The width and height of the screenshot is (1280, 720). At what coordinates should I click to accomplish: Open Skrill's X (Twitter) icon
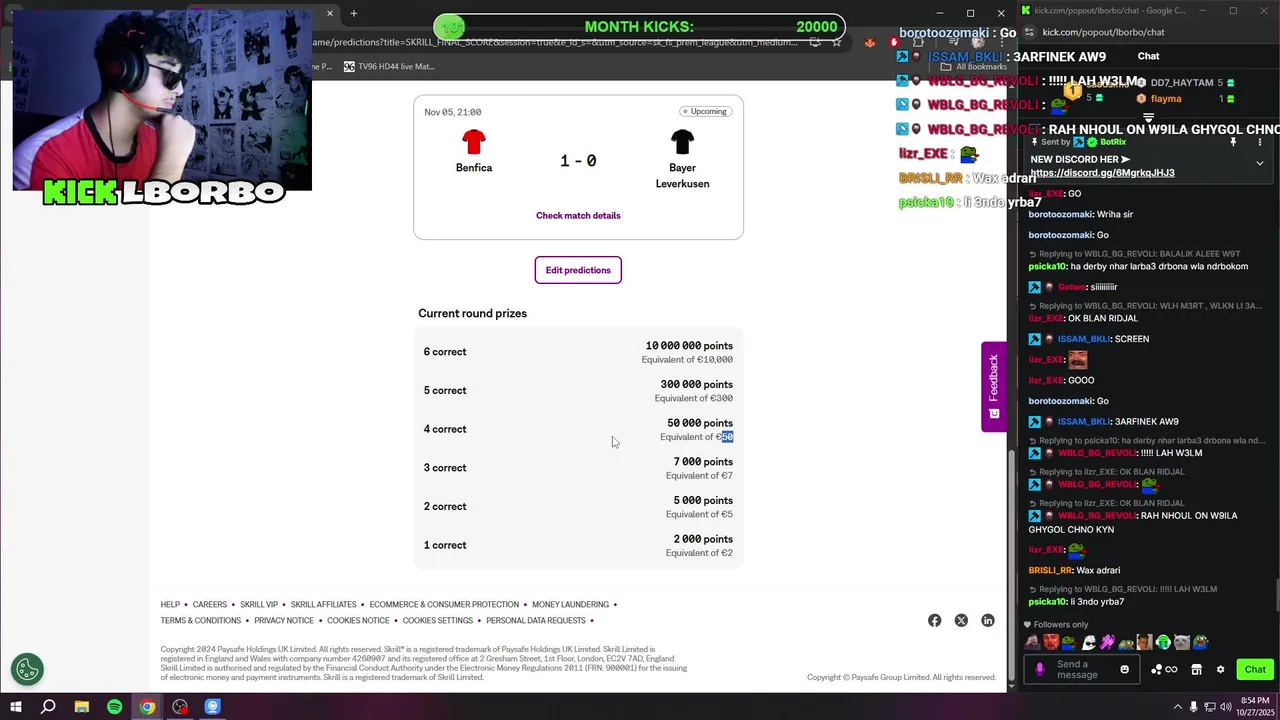pyautogui.click(x=961, y=621)
